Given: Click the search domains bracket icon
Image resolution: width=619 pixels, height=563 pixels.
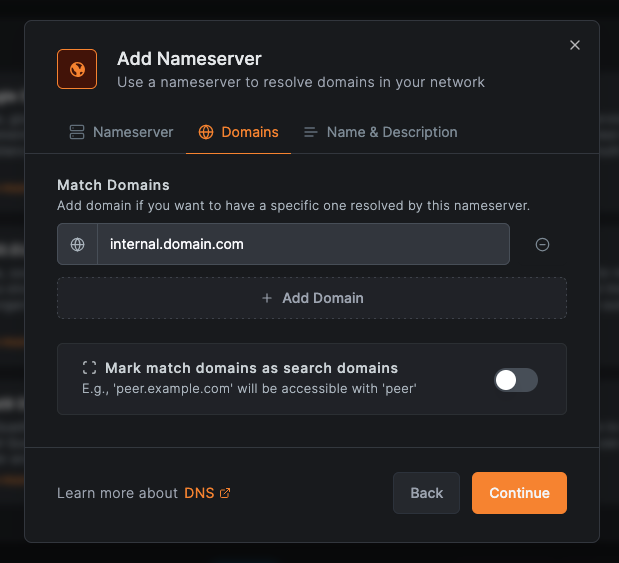Looking at the screenshot, I should point(90,368).
